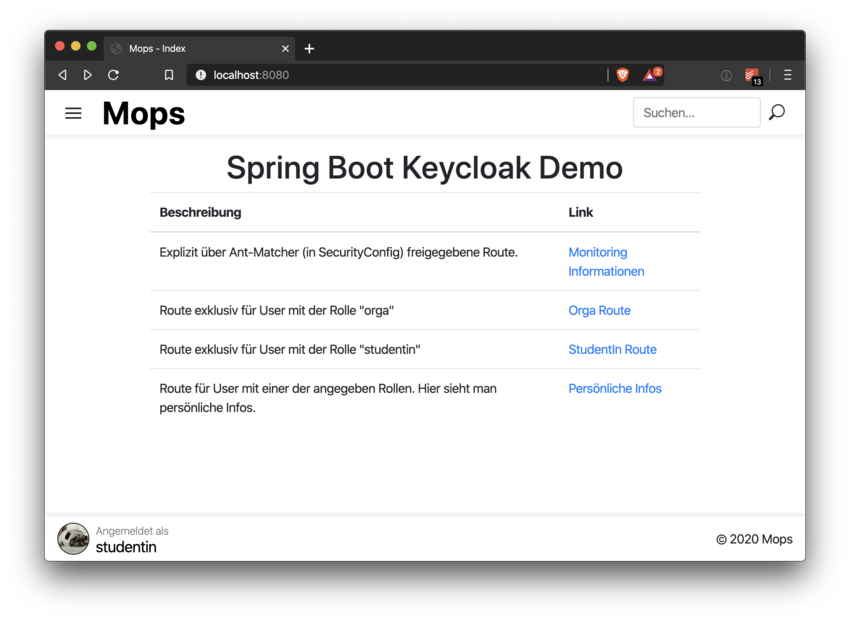
Task: Focus the Suchen... search field
Action: [x=697, y=113]
